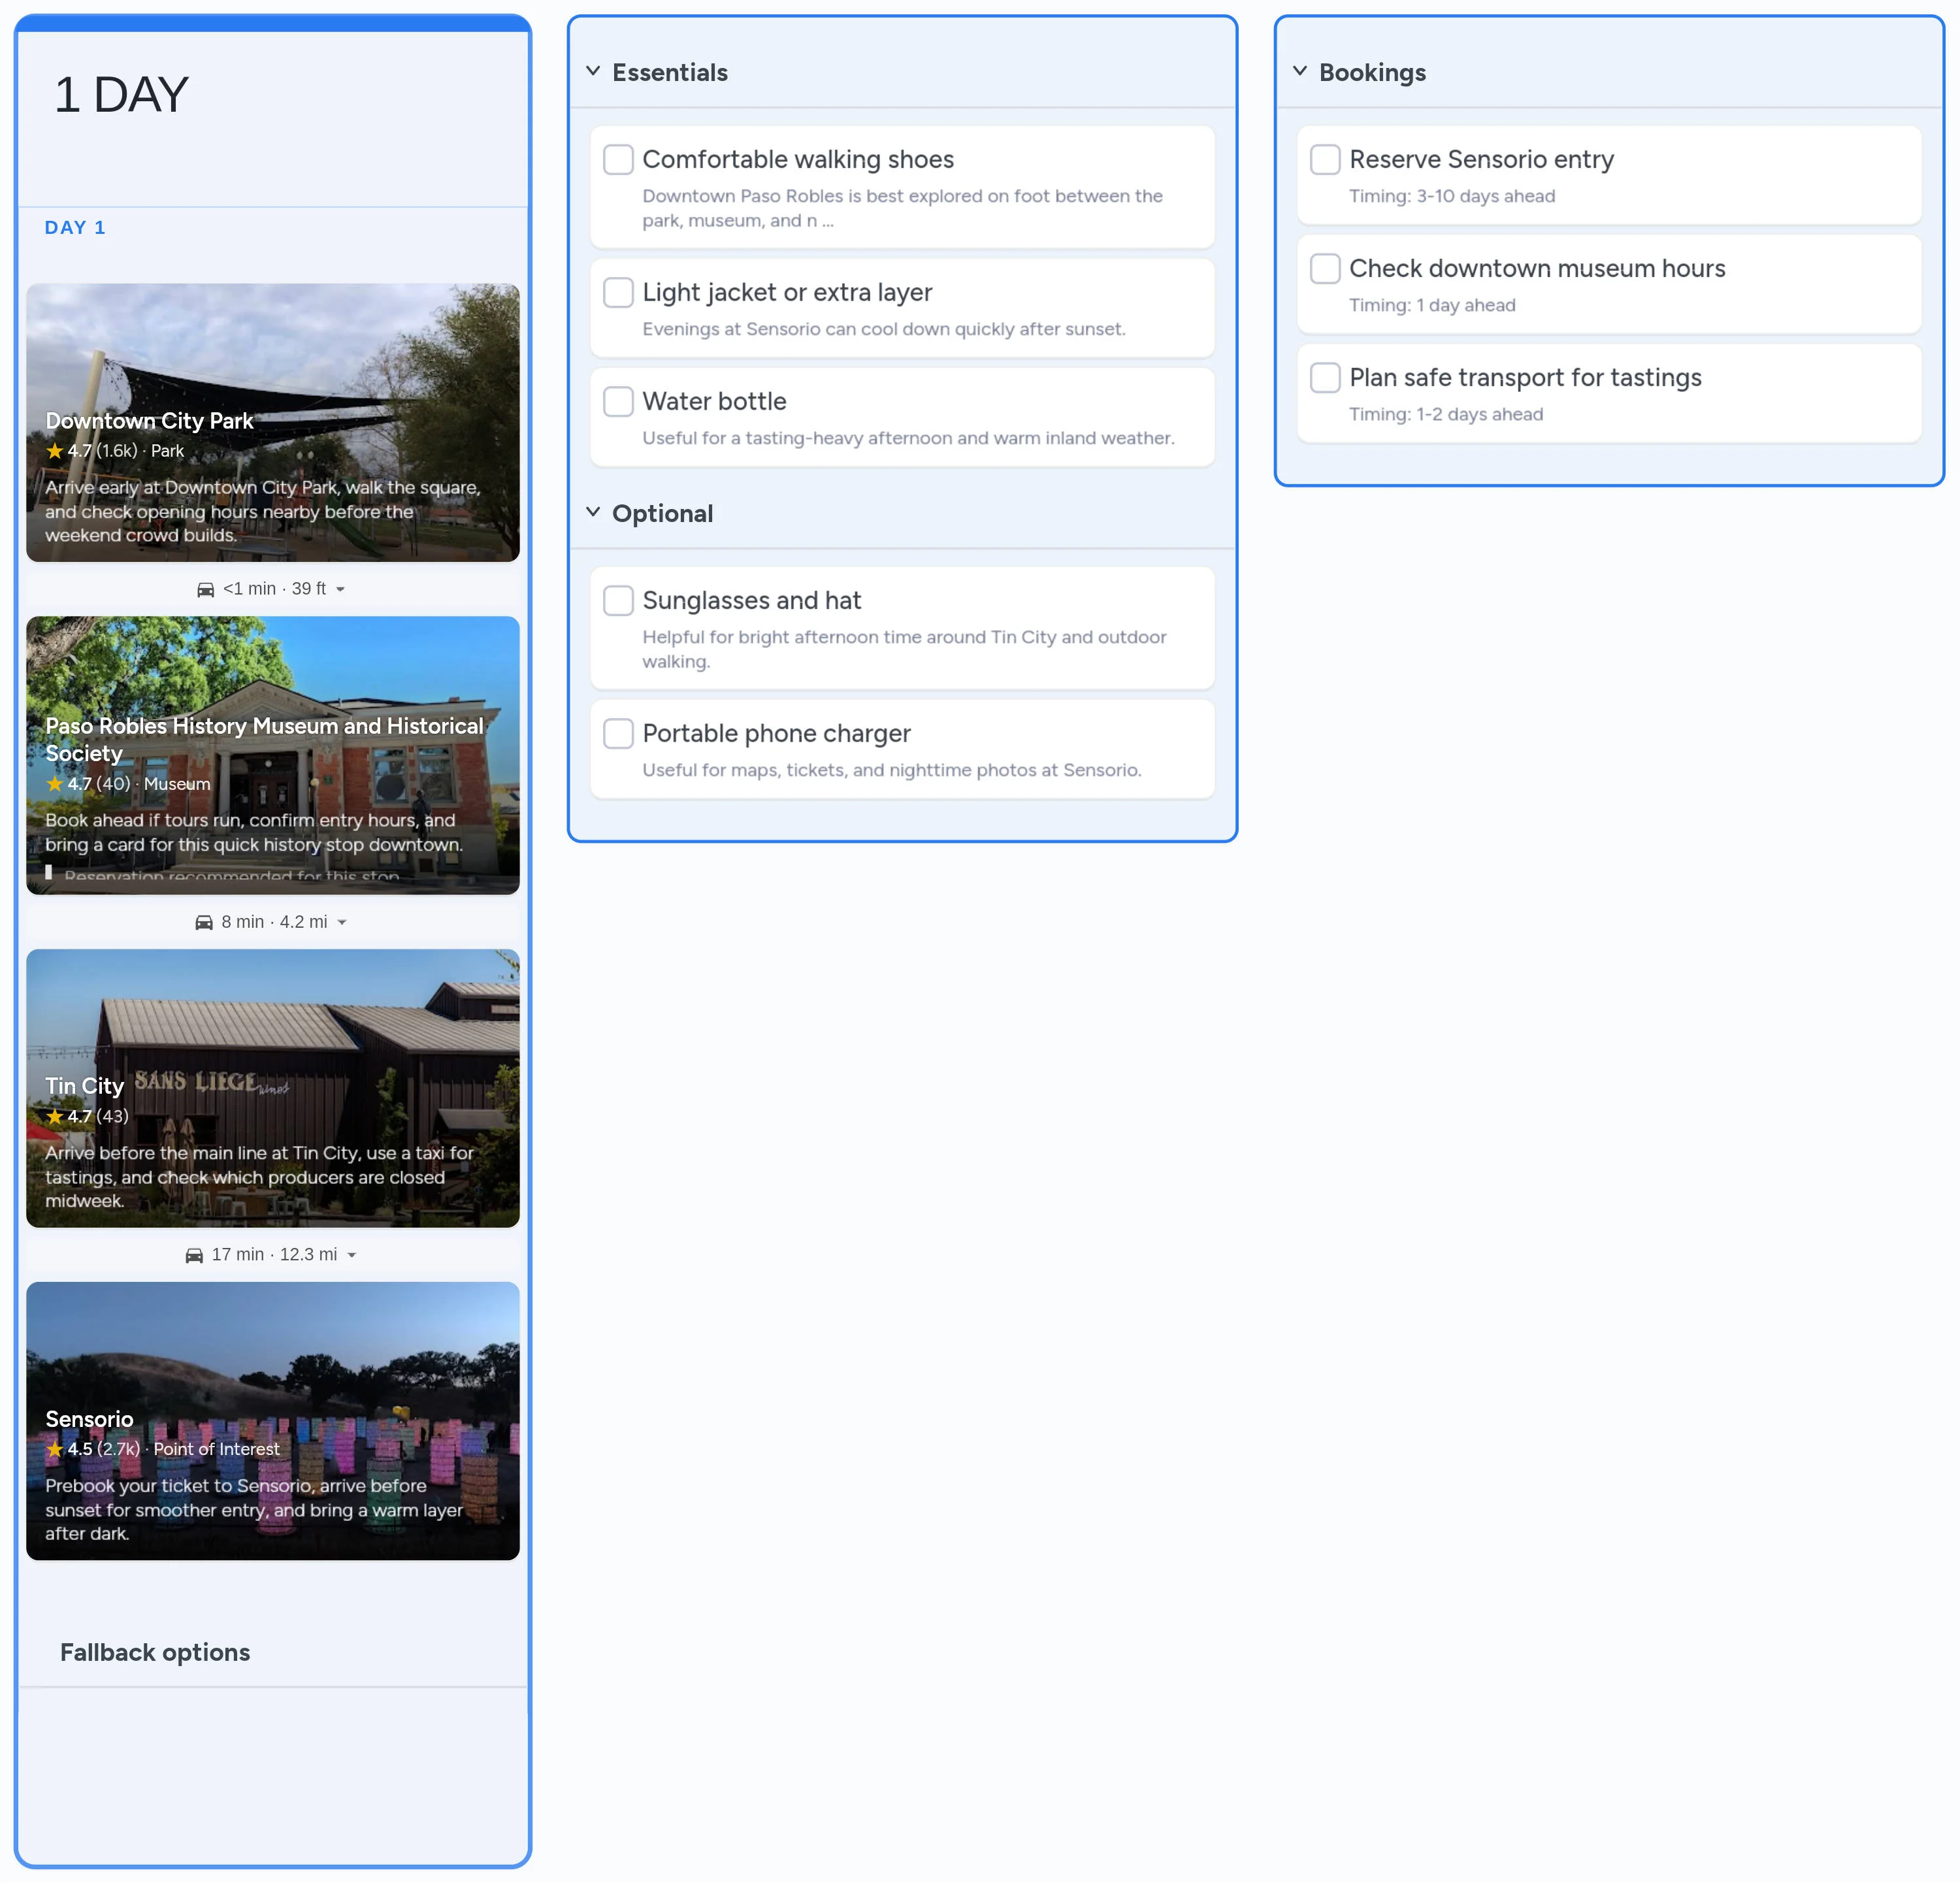Click car icon for 17 min route
This screenshot has height=1883, width=1960.
point(194,1255)
